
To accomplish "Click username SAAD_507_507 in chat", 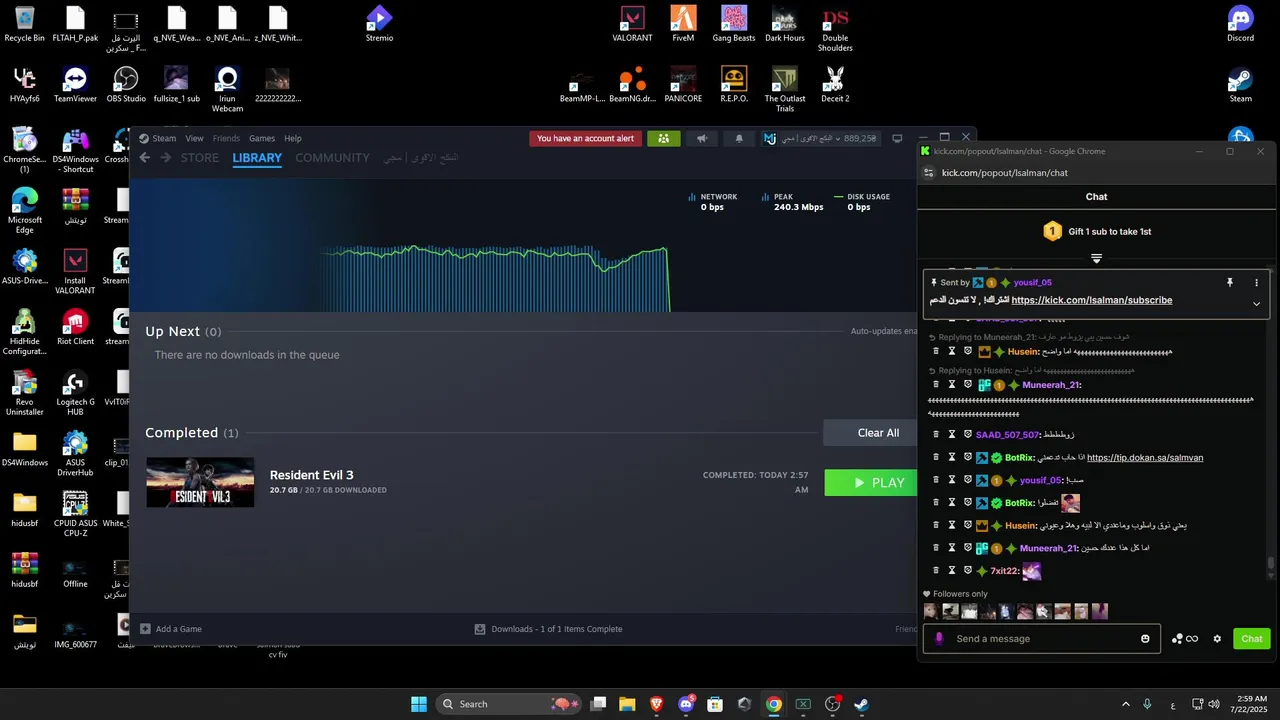I will click(1008, 435).
